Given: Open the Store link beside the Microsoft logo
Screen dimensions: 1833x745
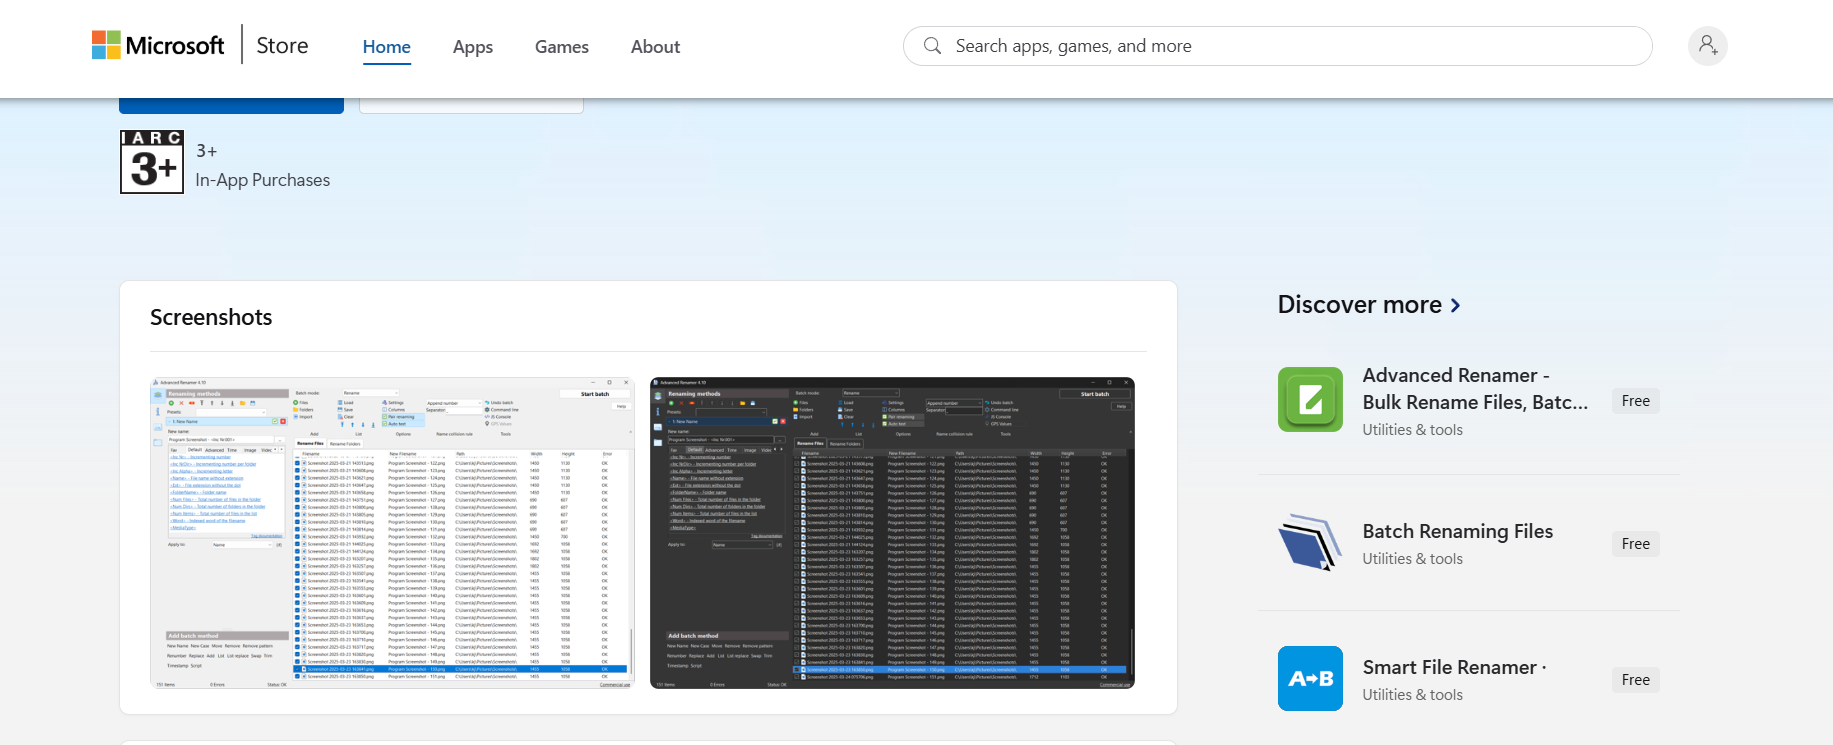Looking at the screenshot, I should click(282, 46).
